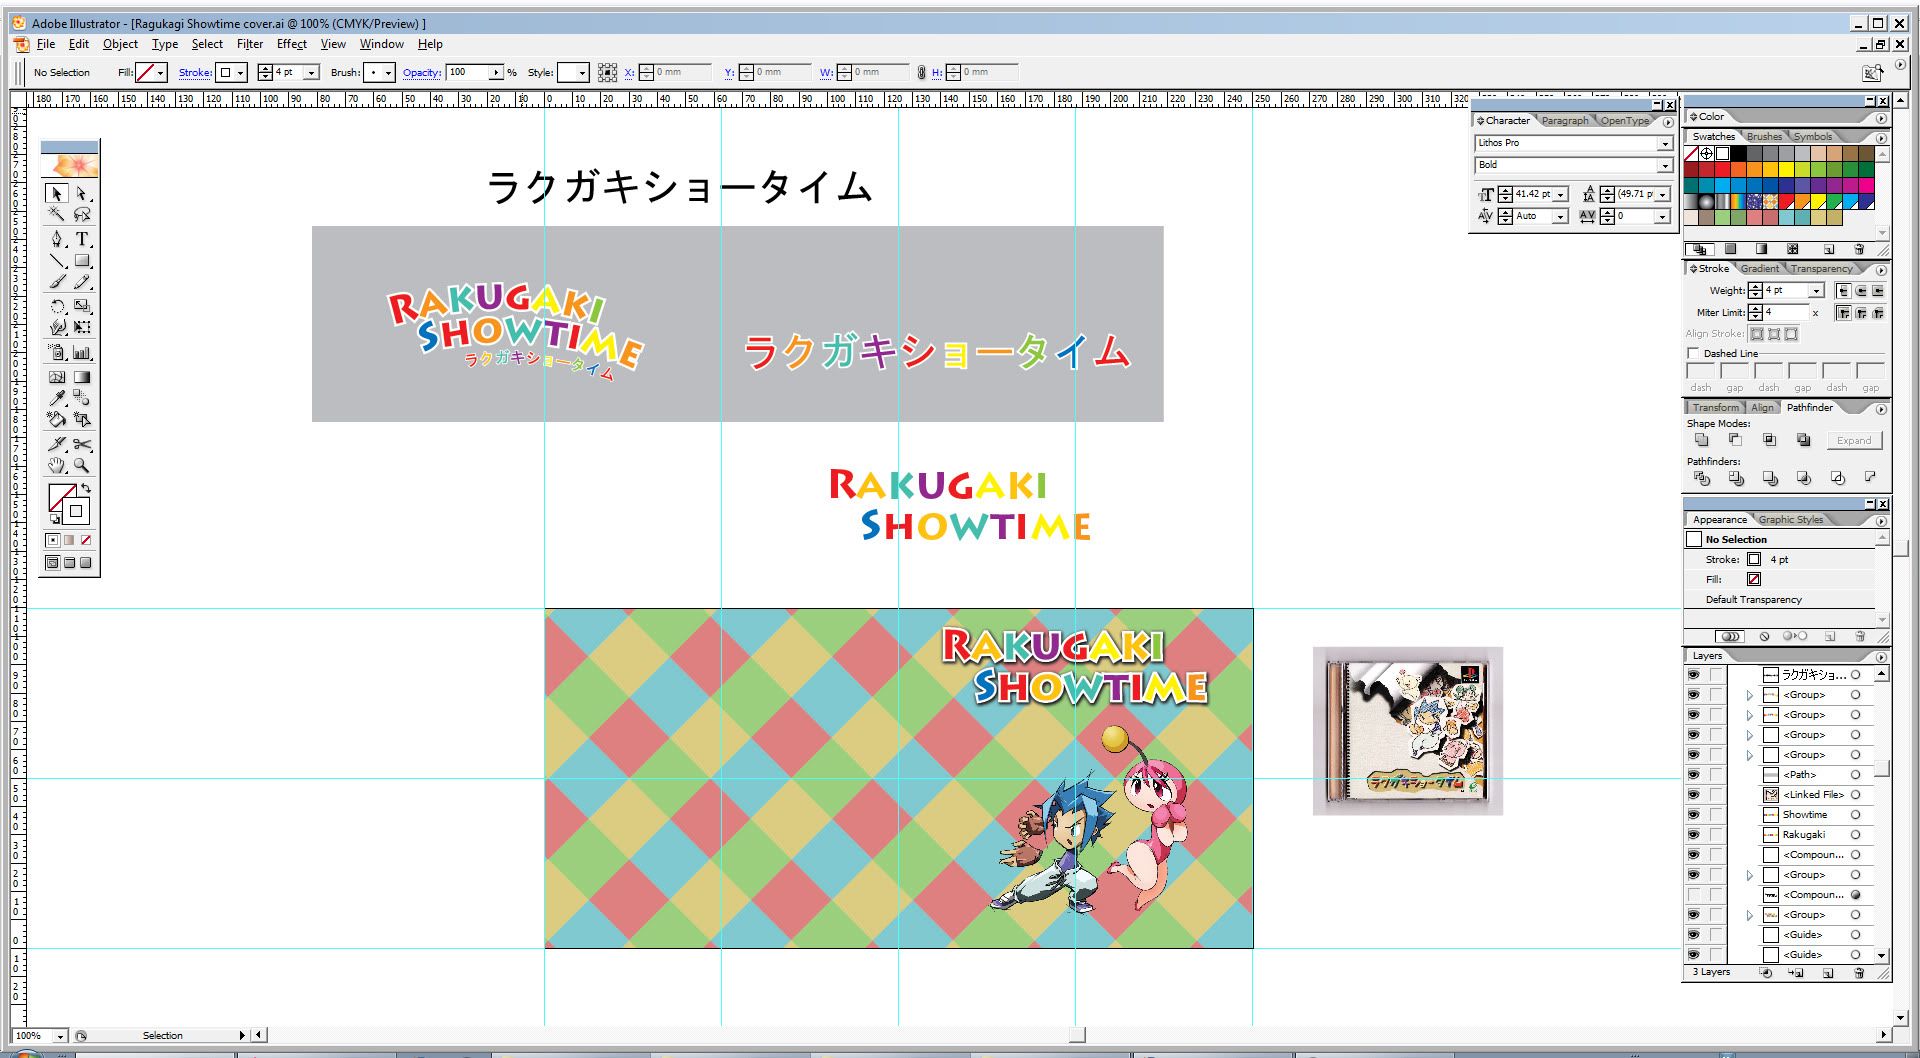The width and height of the screenshot is (1920, 1058).
Task: Select the Scale tool
Action: (x=82, y=307)
